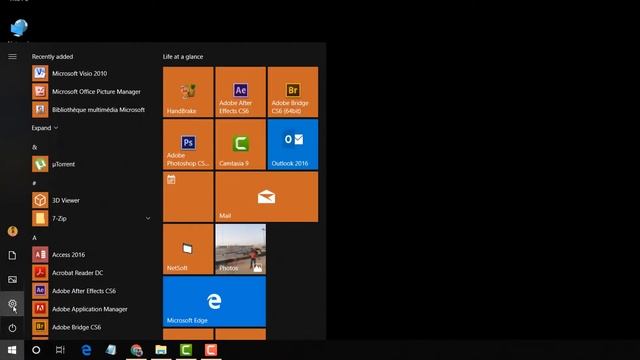Launch the Microsoft Edge tile
The width and height of the screenshot is (640, 360).
(x=214, y=301)
